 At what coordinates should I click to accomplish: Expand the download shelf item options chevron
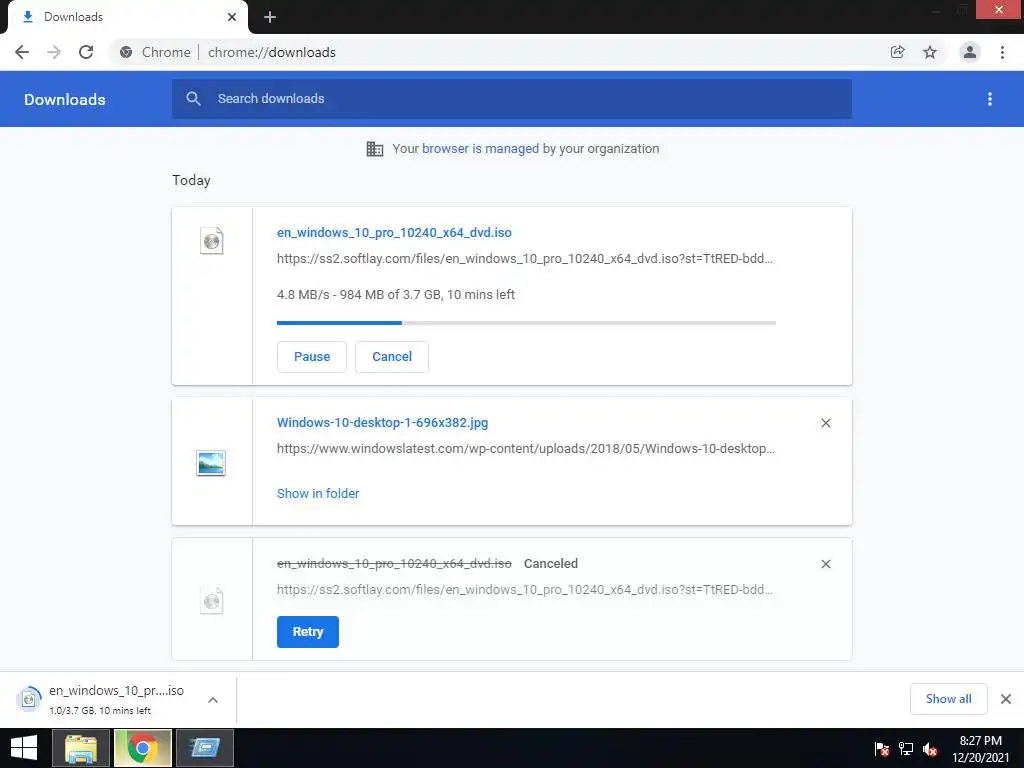(213, 700)
